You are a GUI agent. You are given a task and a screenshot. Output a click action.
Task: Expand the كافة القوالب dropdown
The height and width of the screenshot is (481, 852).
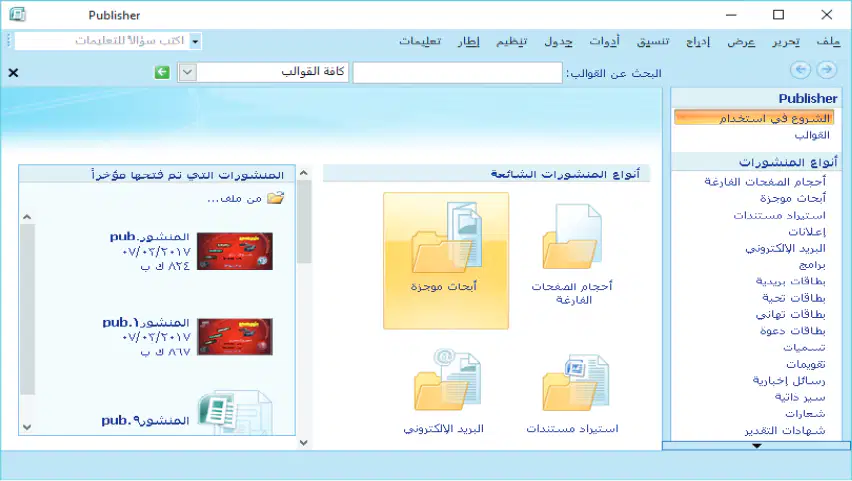point(187,72)
